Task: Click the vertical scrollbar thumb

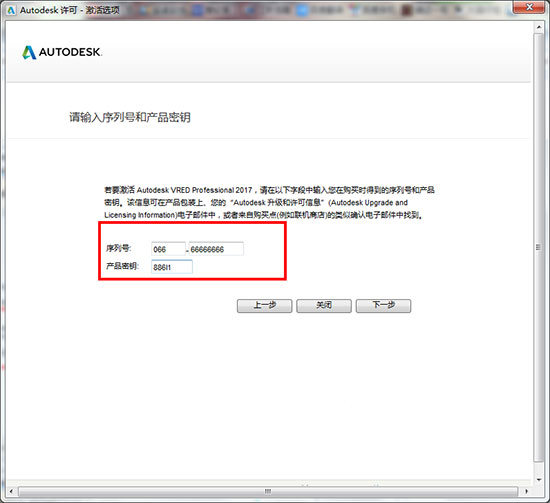Action: click(538, 247)
